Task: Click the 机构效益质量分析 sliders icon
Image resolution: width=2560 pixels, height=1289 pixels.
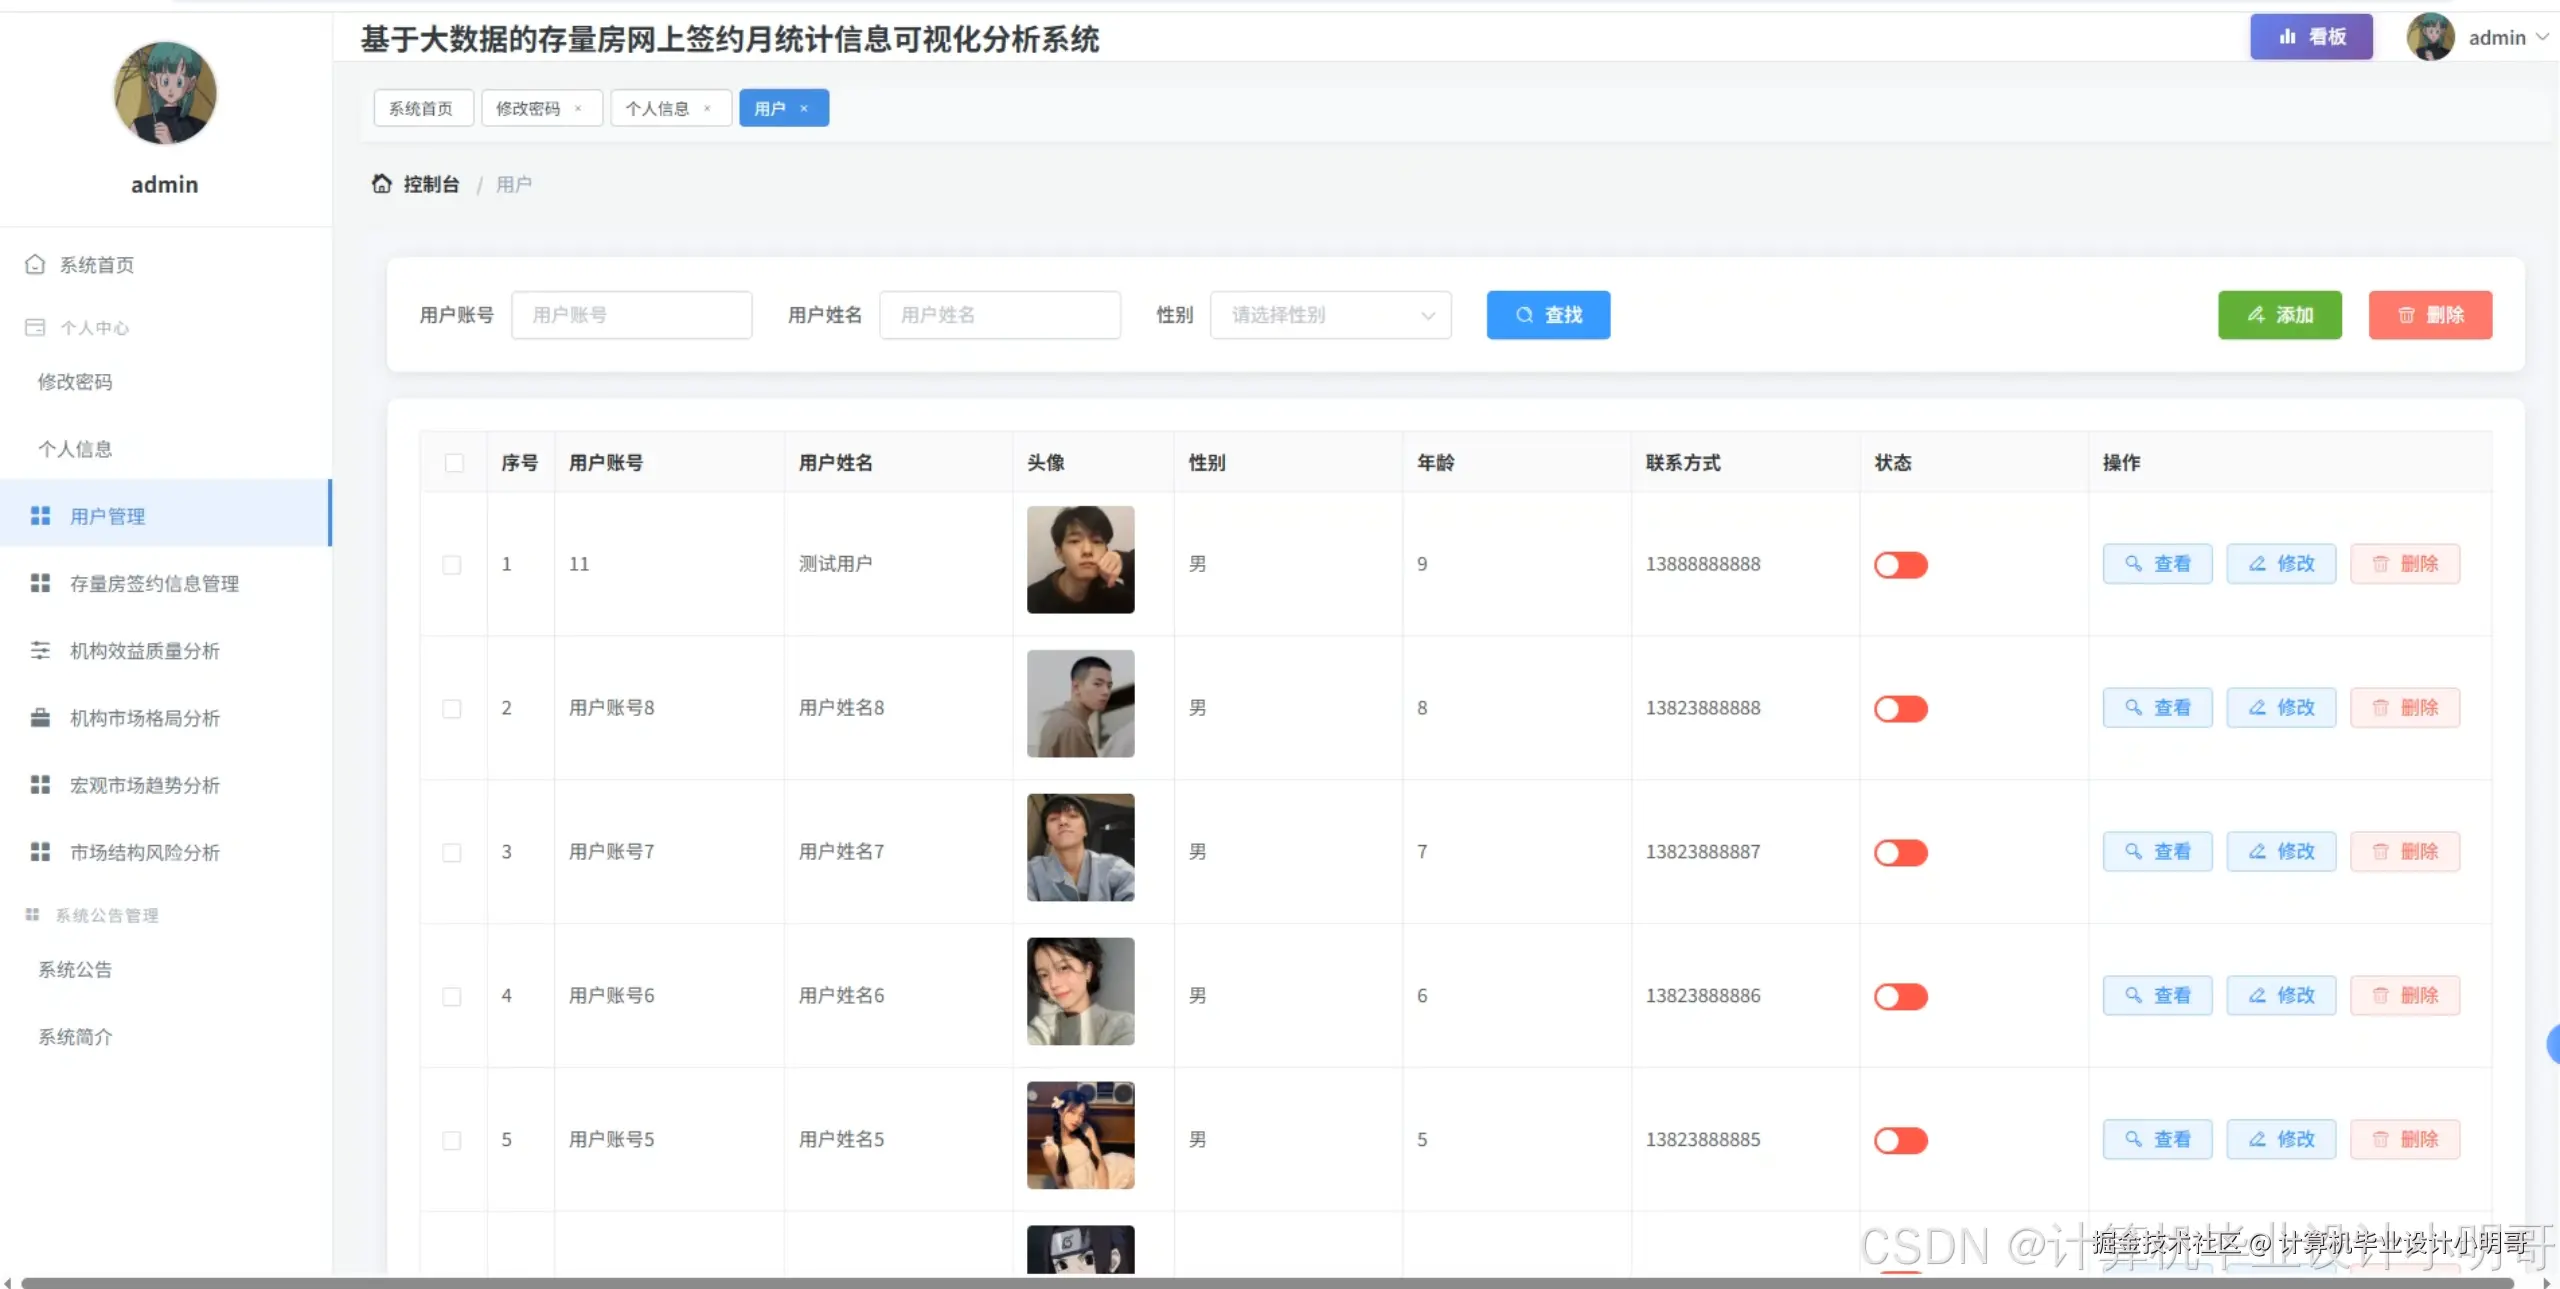Action: [x=40, y=651]
